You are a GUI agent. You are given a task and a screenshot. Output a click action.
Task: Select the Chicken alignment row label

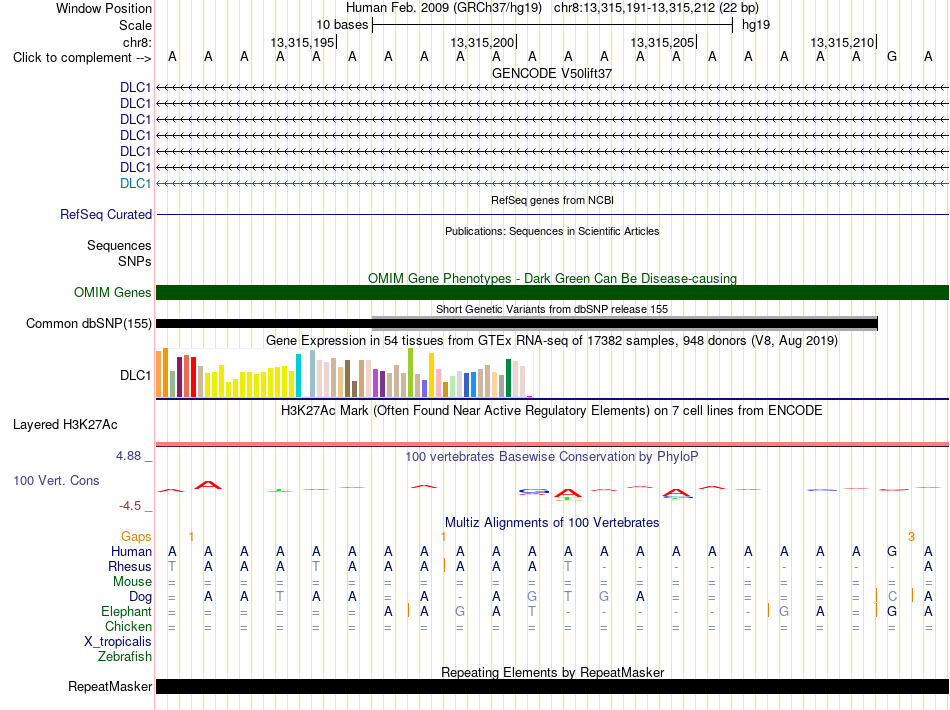(x=128, y=626)
